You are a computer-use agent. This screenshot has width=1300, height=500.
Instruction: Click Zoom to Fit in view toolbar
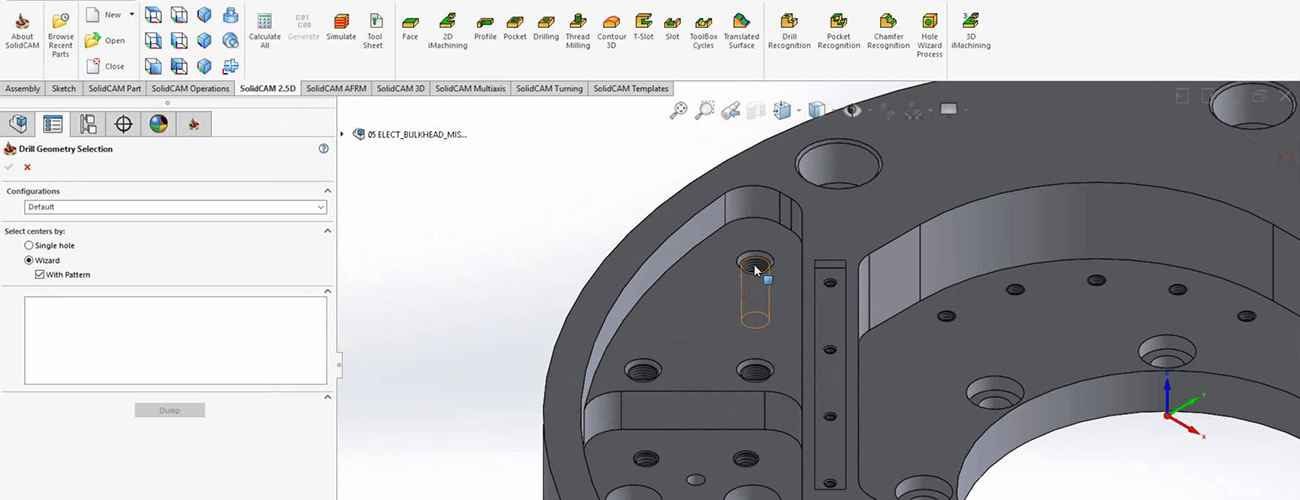[x=679, y=110]
